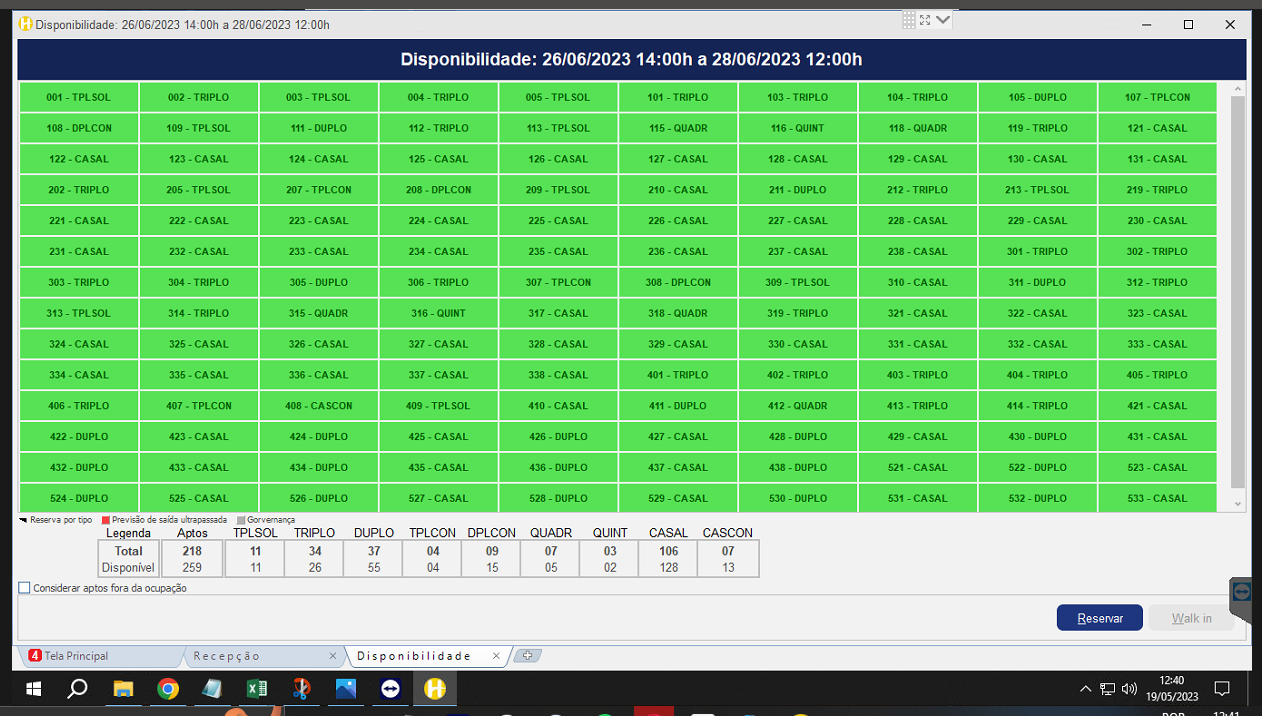Open the TeamViewer side panel tab

click(x=1242, y=592)
